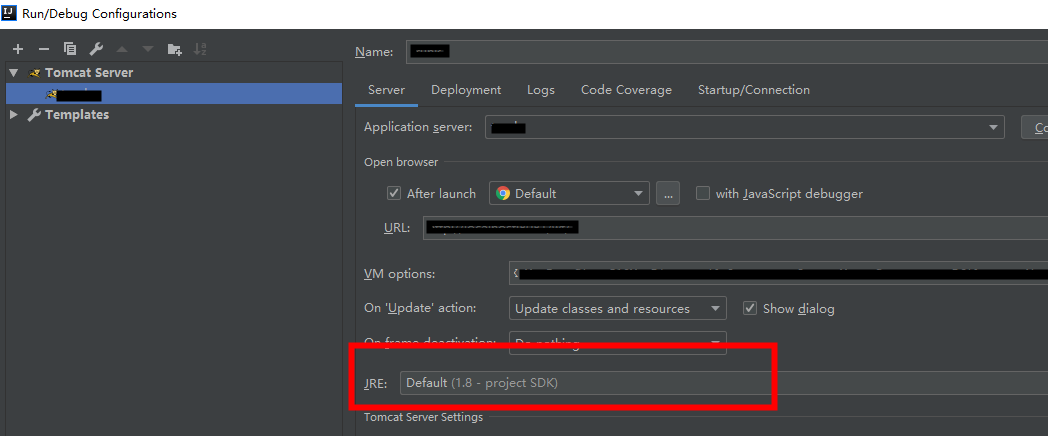This screenshot has width=1048, height=436.
Task: Toggle the Show dialog checkbox
Action: pyautogui.click(x=750, y=308)
